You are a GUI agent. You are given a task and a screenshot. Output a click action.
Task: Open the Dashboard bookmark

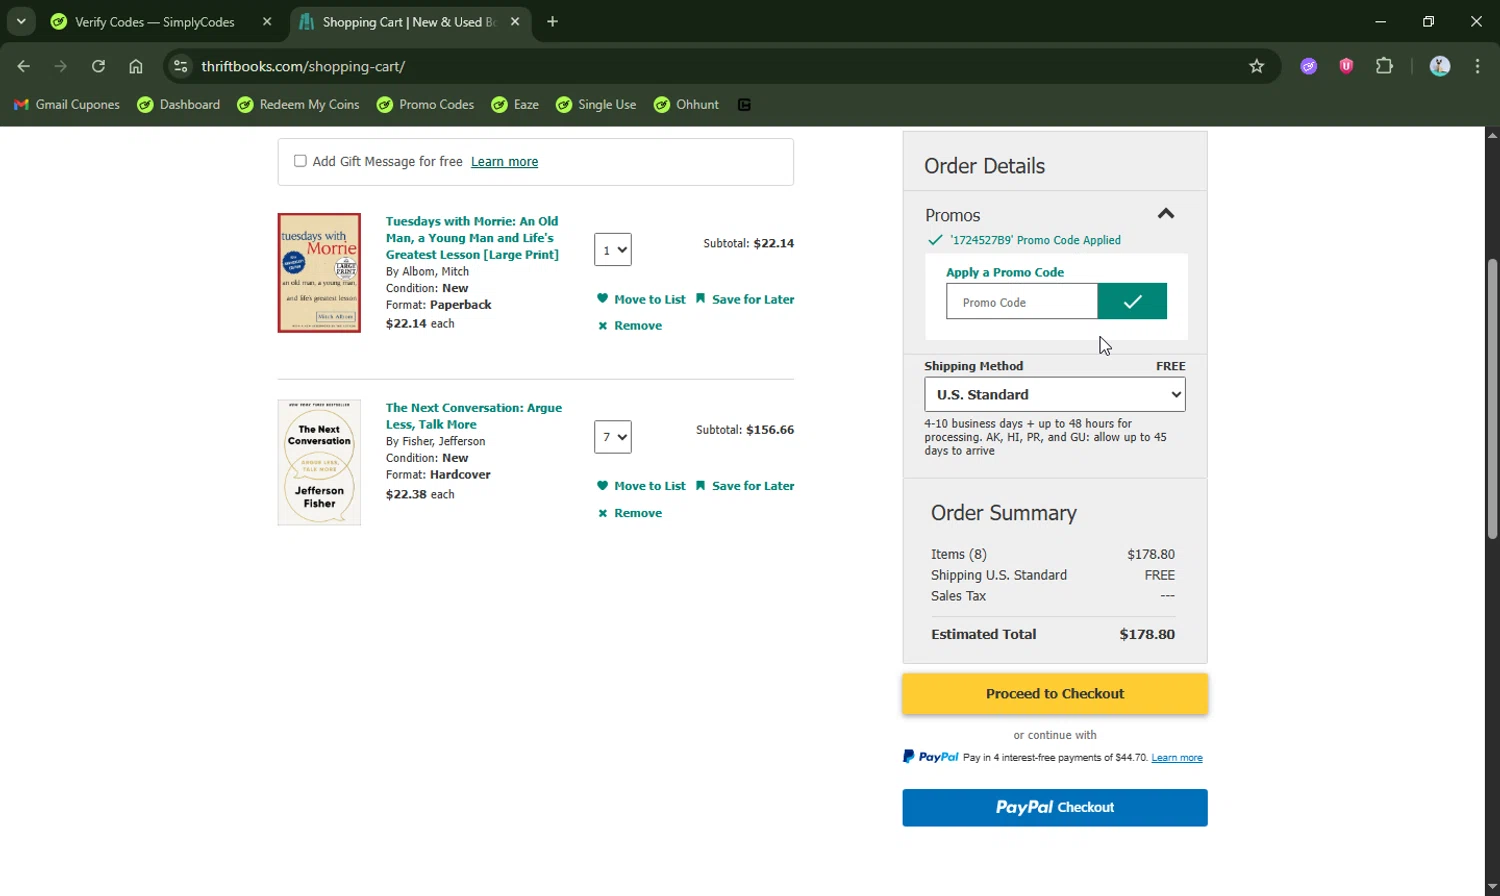coord(179,105)
